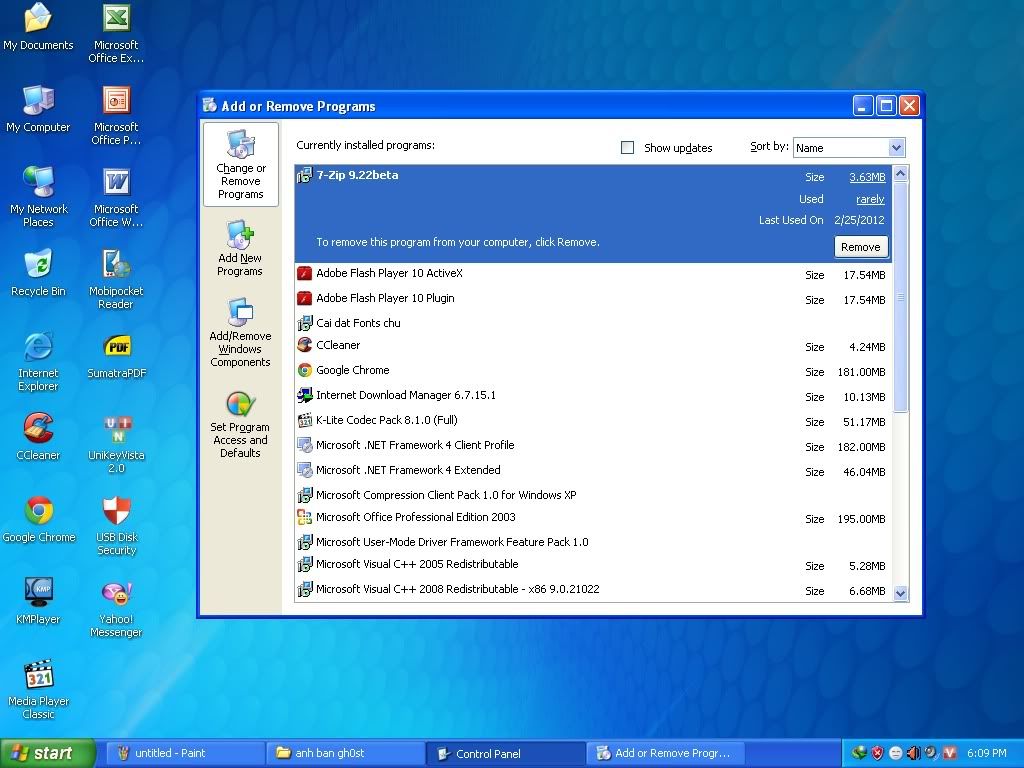Click the 'rarely' usage link
This screenshot has width=1024, height=768.
click(x=870, y=199)
